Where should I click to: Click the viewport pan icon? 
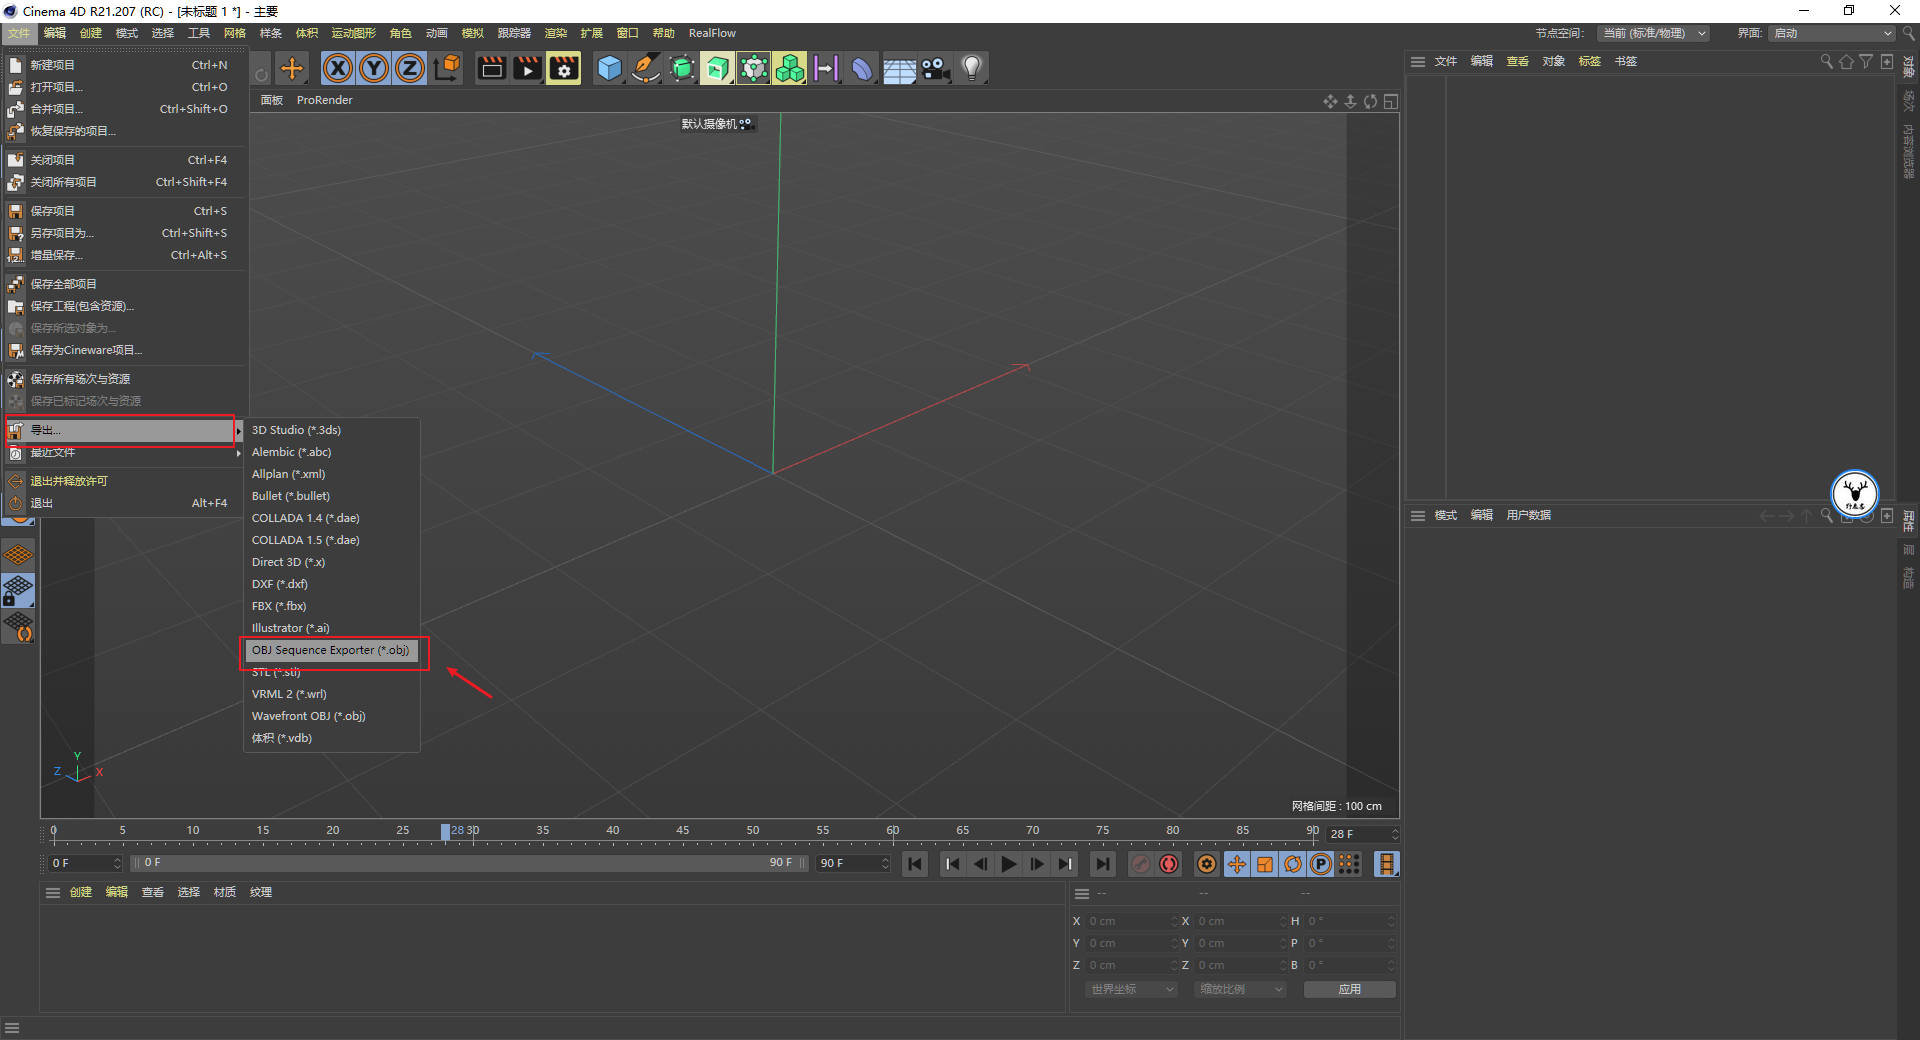[1330, 101]
